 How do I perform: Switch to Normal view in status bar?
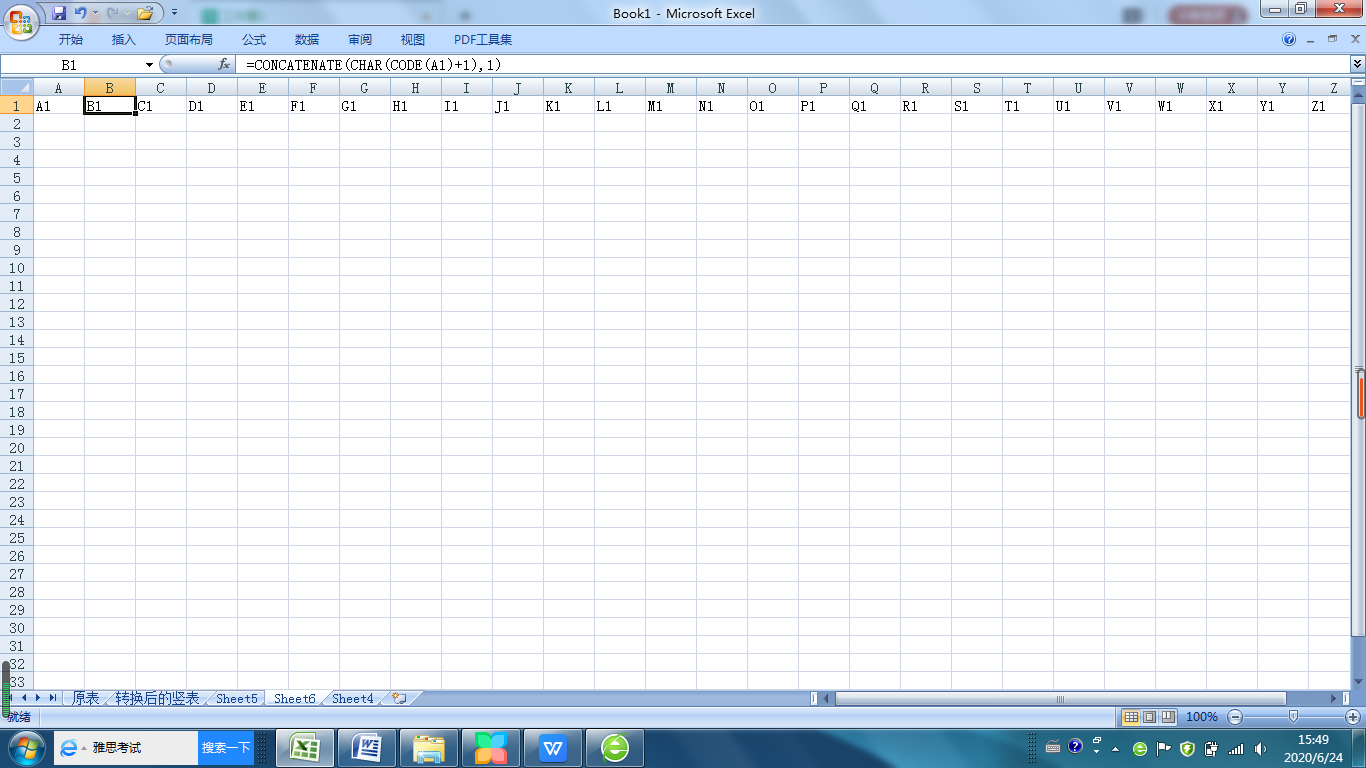pos(1131,717)
